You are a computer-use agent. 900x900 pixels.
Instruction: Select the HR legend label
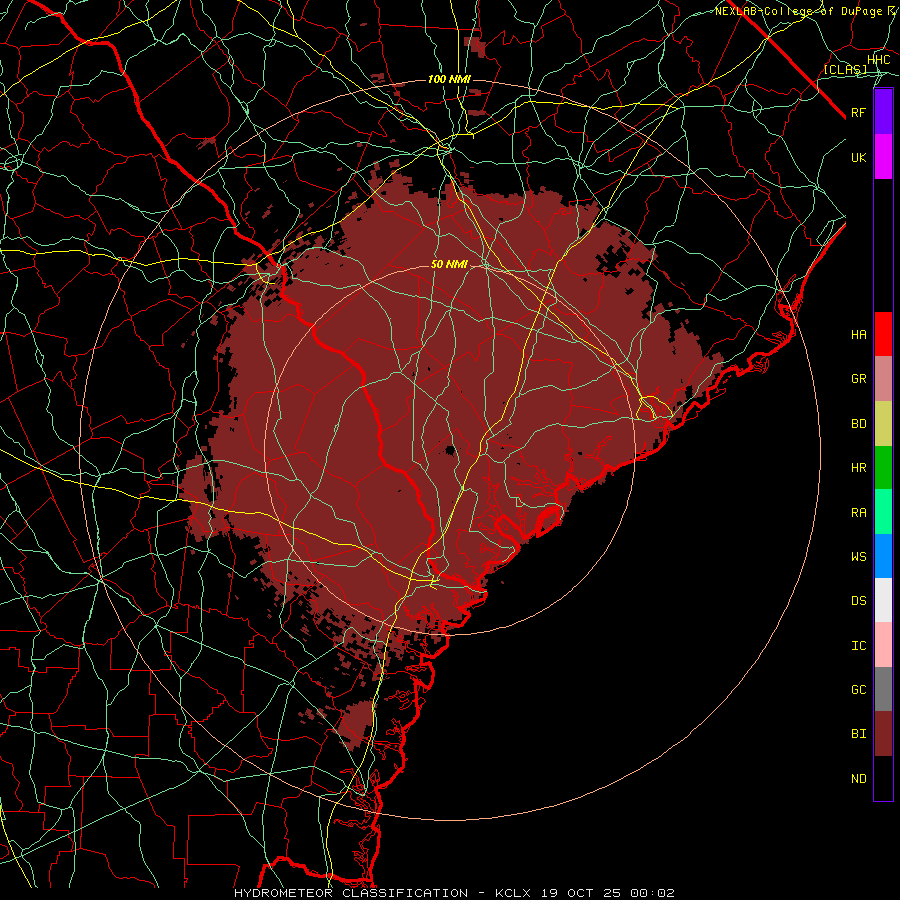click(x=859, y=468)
